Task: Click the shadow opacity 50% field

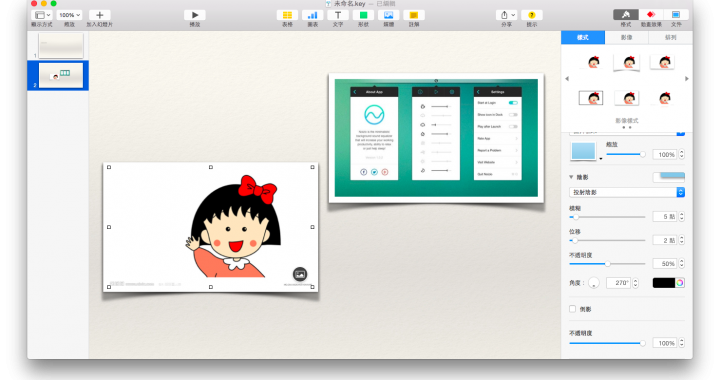Action: [665, 263]
